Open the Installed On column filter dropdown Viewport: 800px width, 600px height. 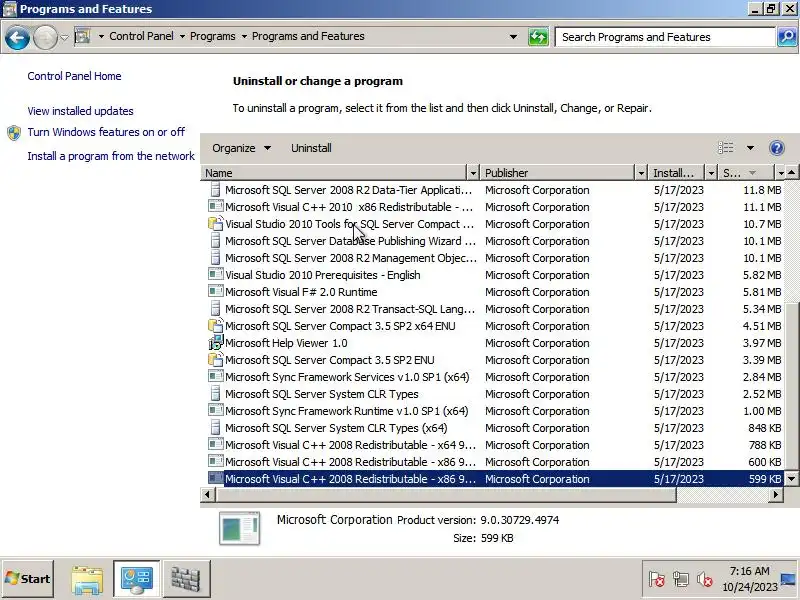pyautogui.click(x=711, y=173)
